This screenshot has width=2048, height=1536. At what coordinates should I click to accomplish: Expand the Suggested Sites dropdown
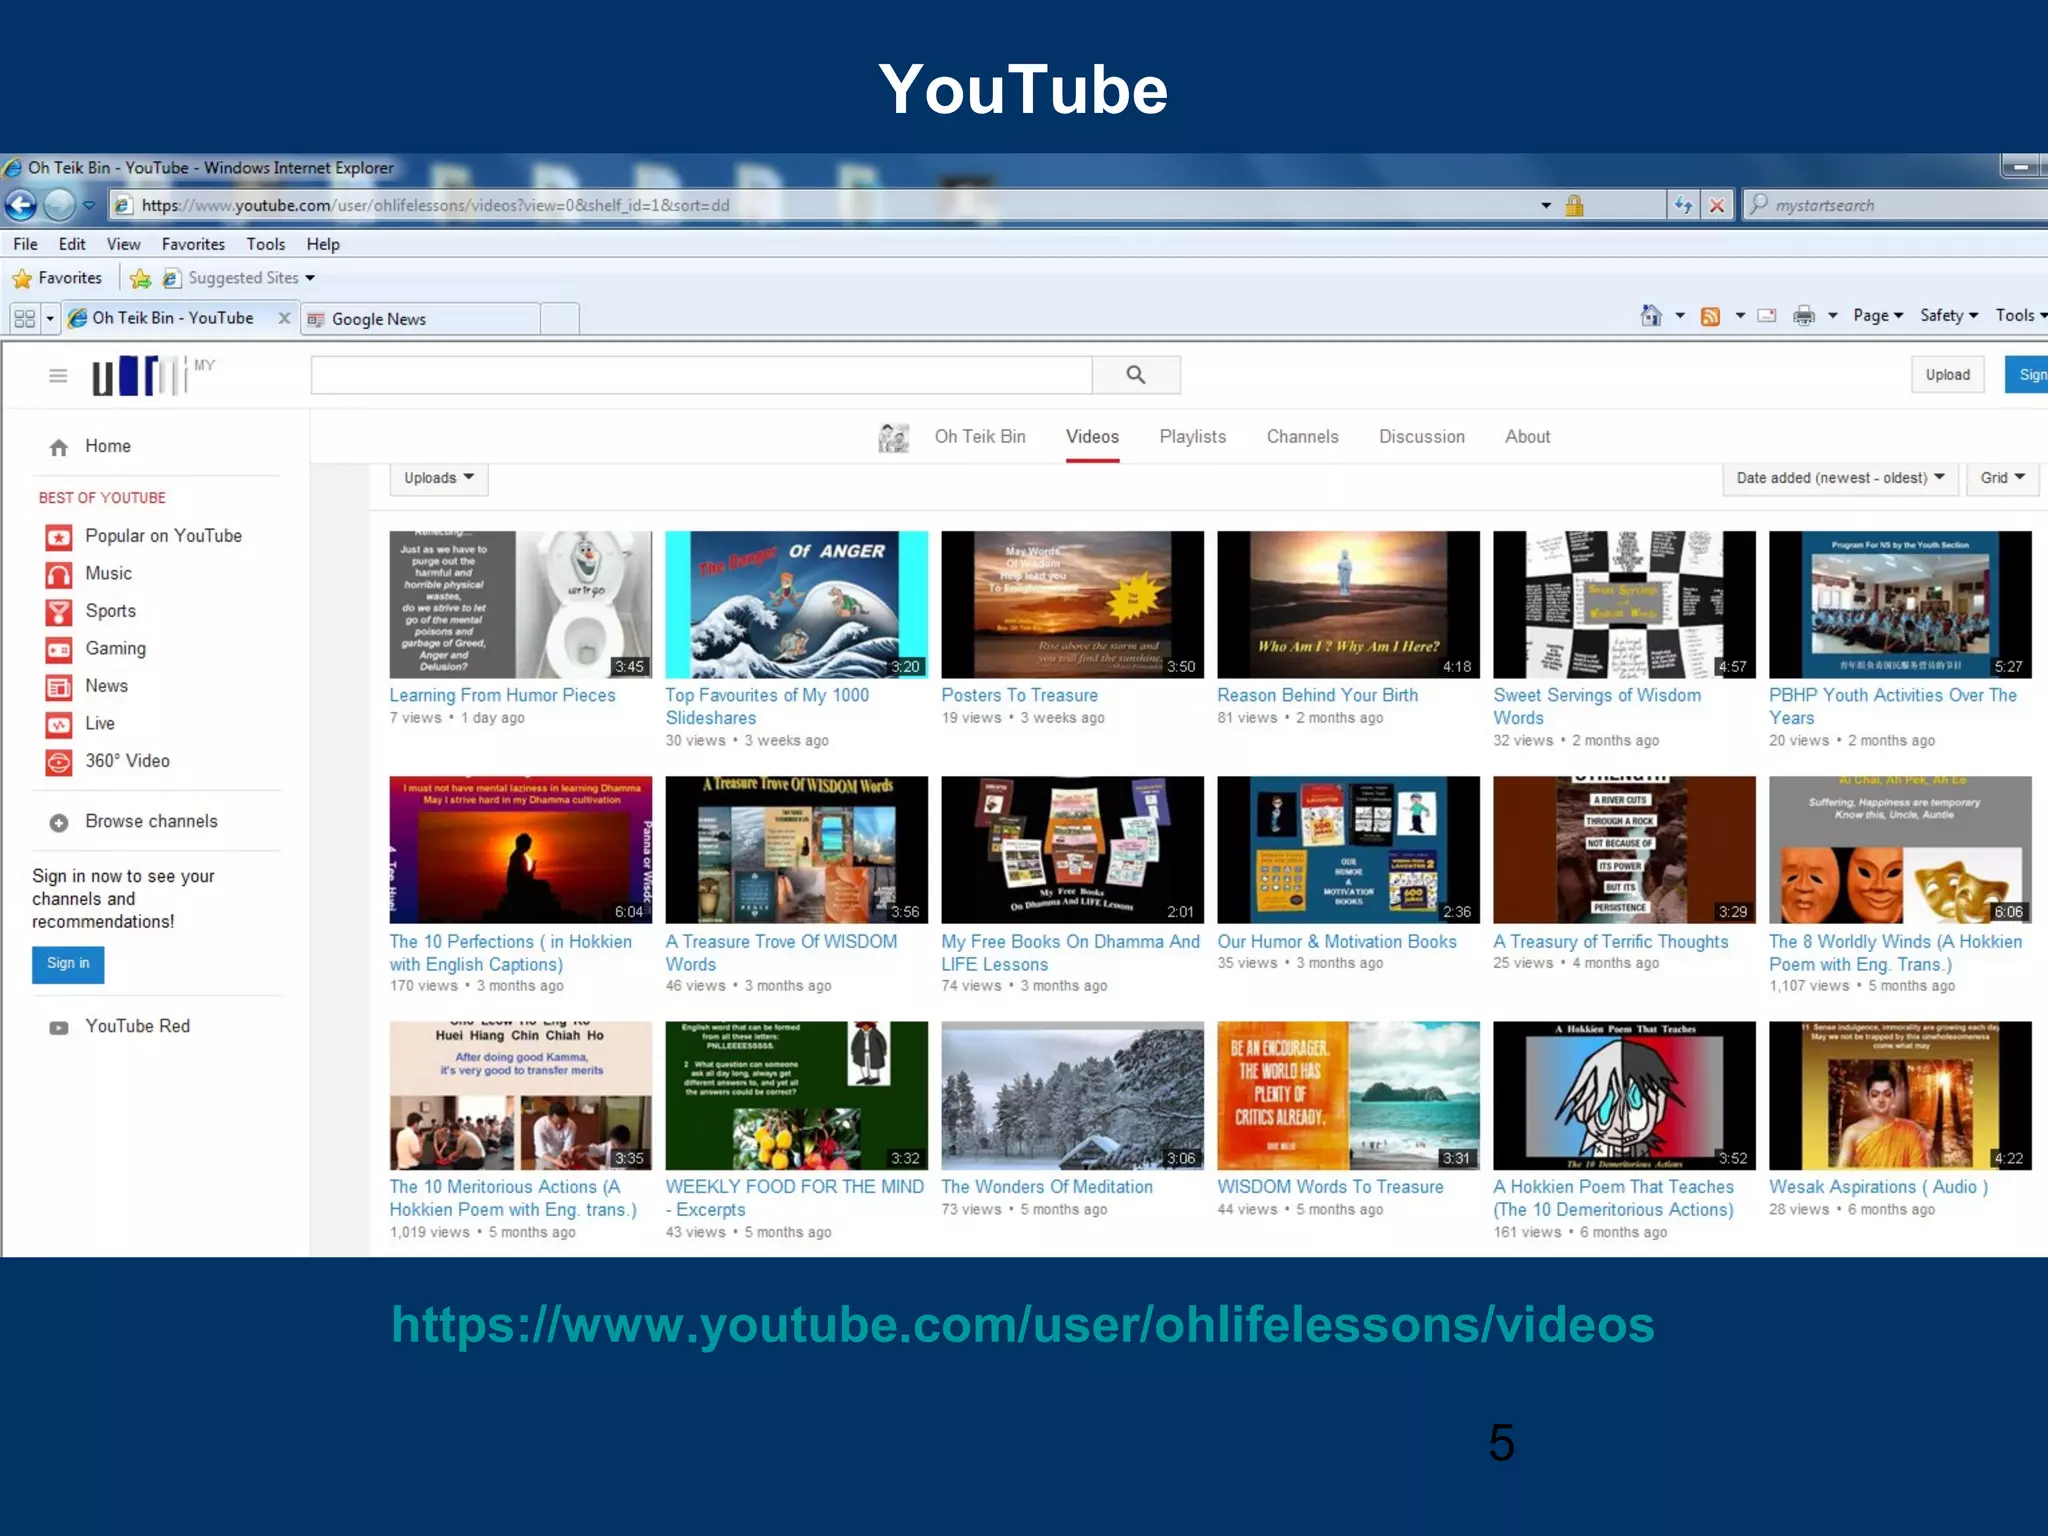point(310,278)
